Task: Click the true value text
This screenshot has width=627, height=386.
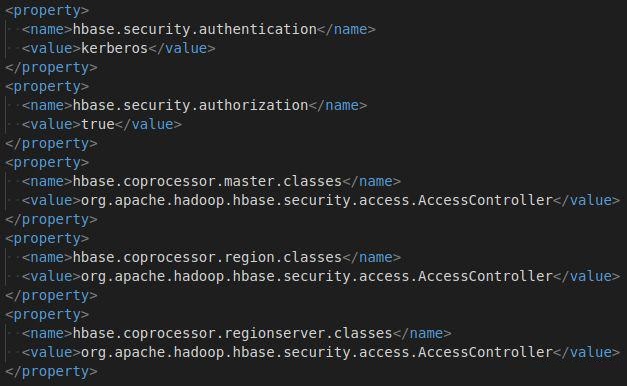Action: [98, 124]
